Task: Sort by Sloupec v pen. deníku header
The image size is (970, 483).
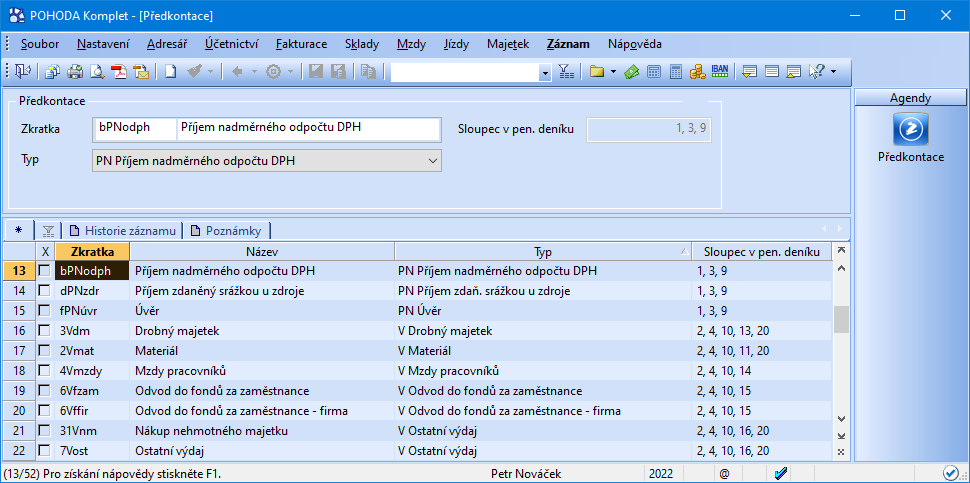Action: pos(762,252)
